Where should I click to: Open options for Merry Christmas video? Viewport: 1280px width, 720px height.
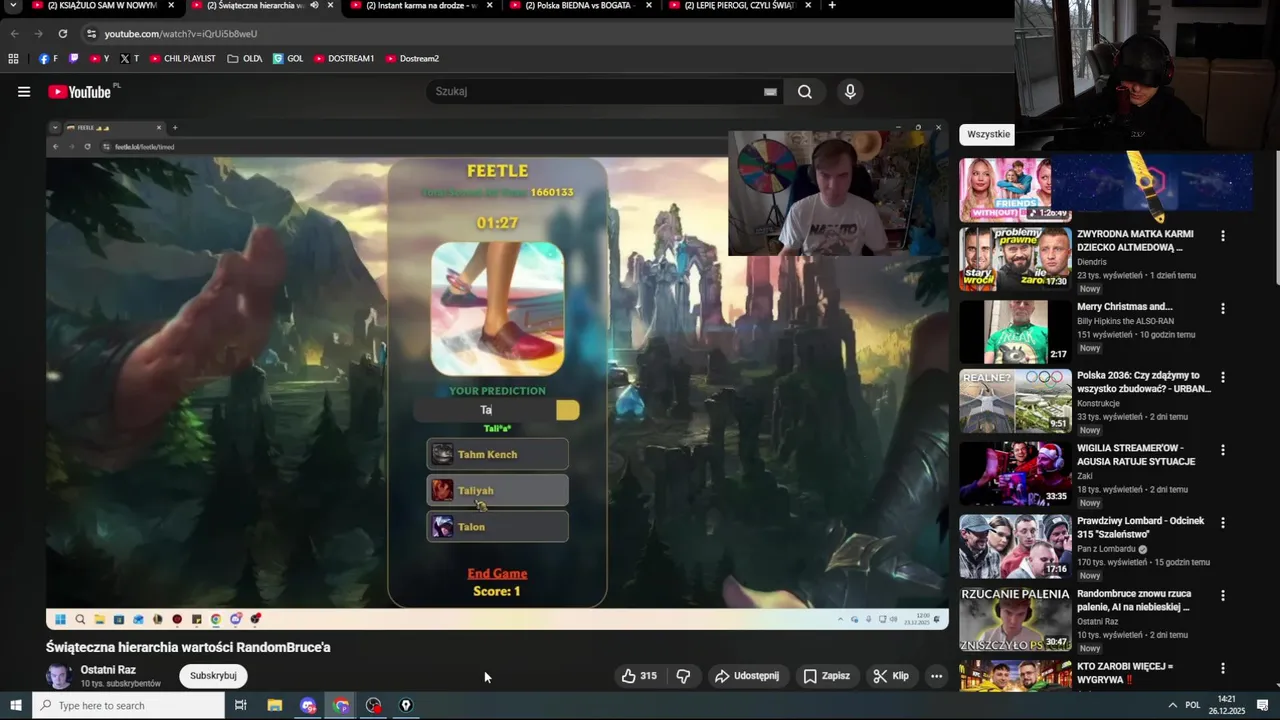coord(1222,309)
